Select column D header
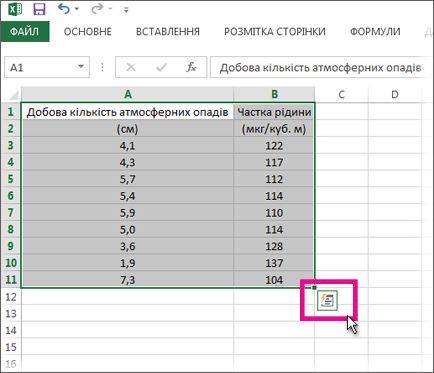Image resolution: width=434 pixels, height=373 pixels. tap(395, 94)
